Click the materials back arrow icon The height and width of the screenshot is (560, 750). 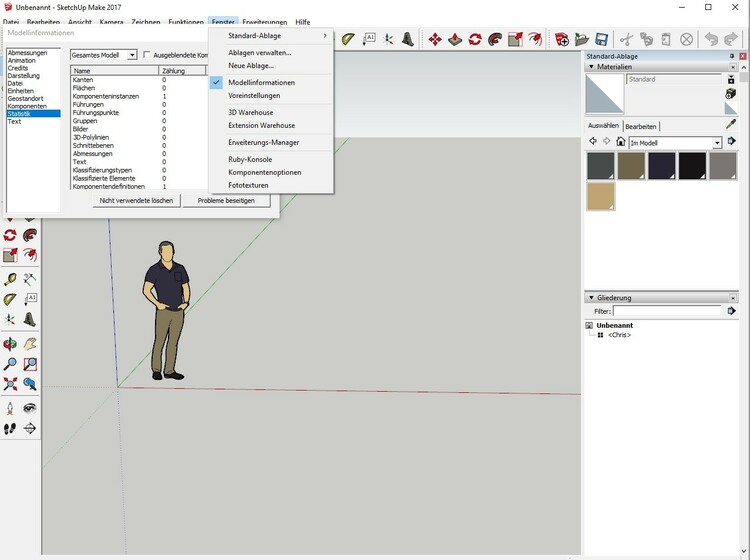coord(593,141)
